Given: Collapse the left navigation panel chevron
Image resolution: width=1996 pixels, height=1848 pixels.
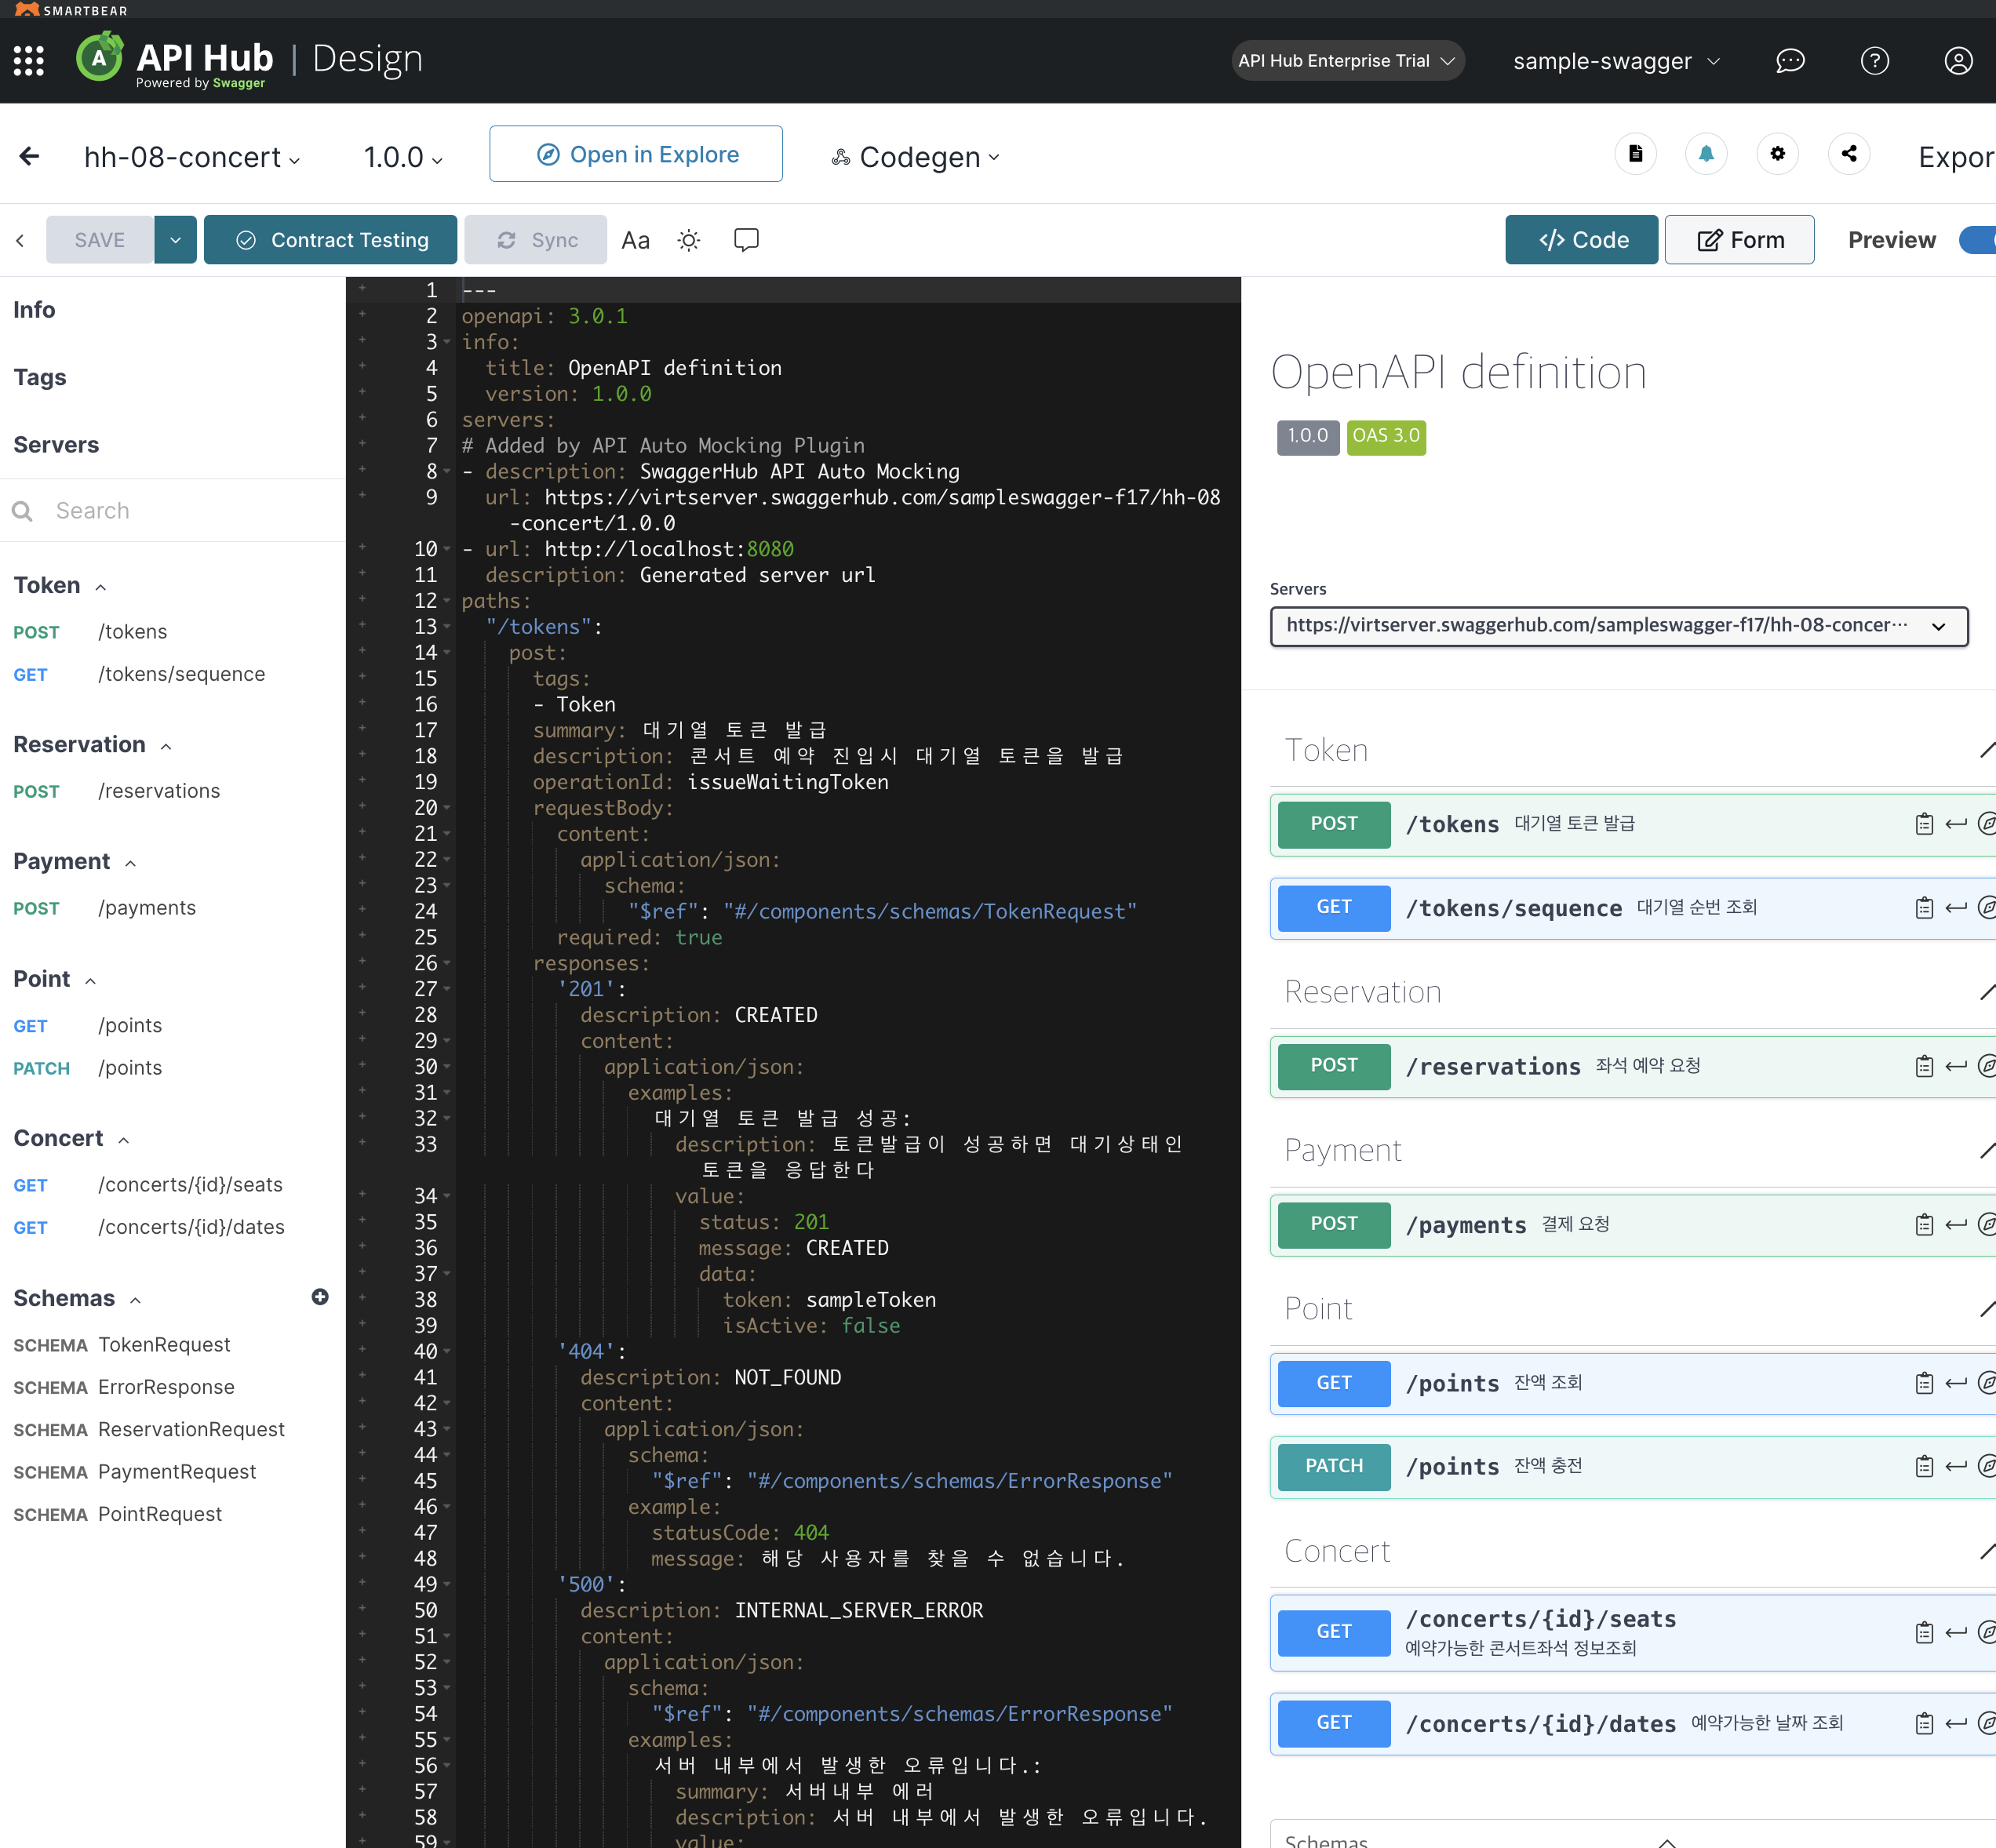Looking at the screenshot, I should 20,240.
